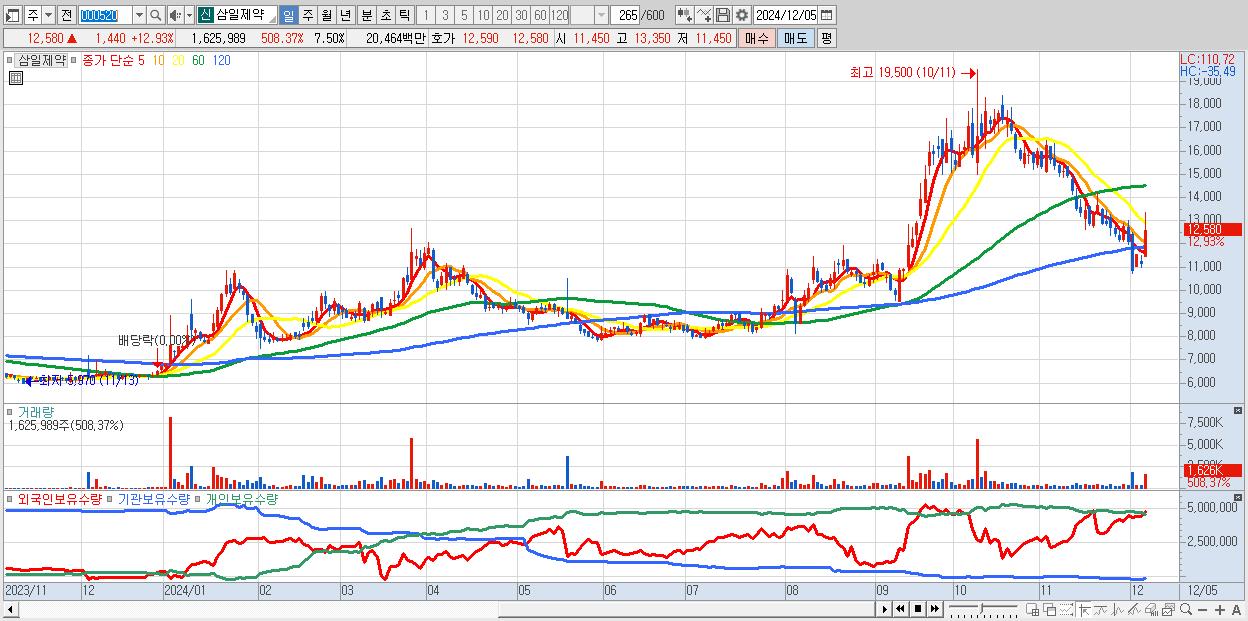Click the panel layout icon at top-left

[x=13, y=15]
